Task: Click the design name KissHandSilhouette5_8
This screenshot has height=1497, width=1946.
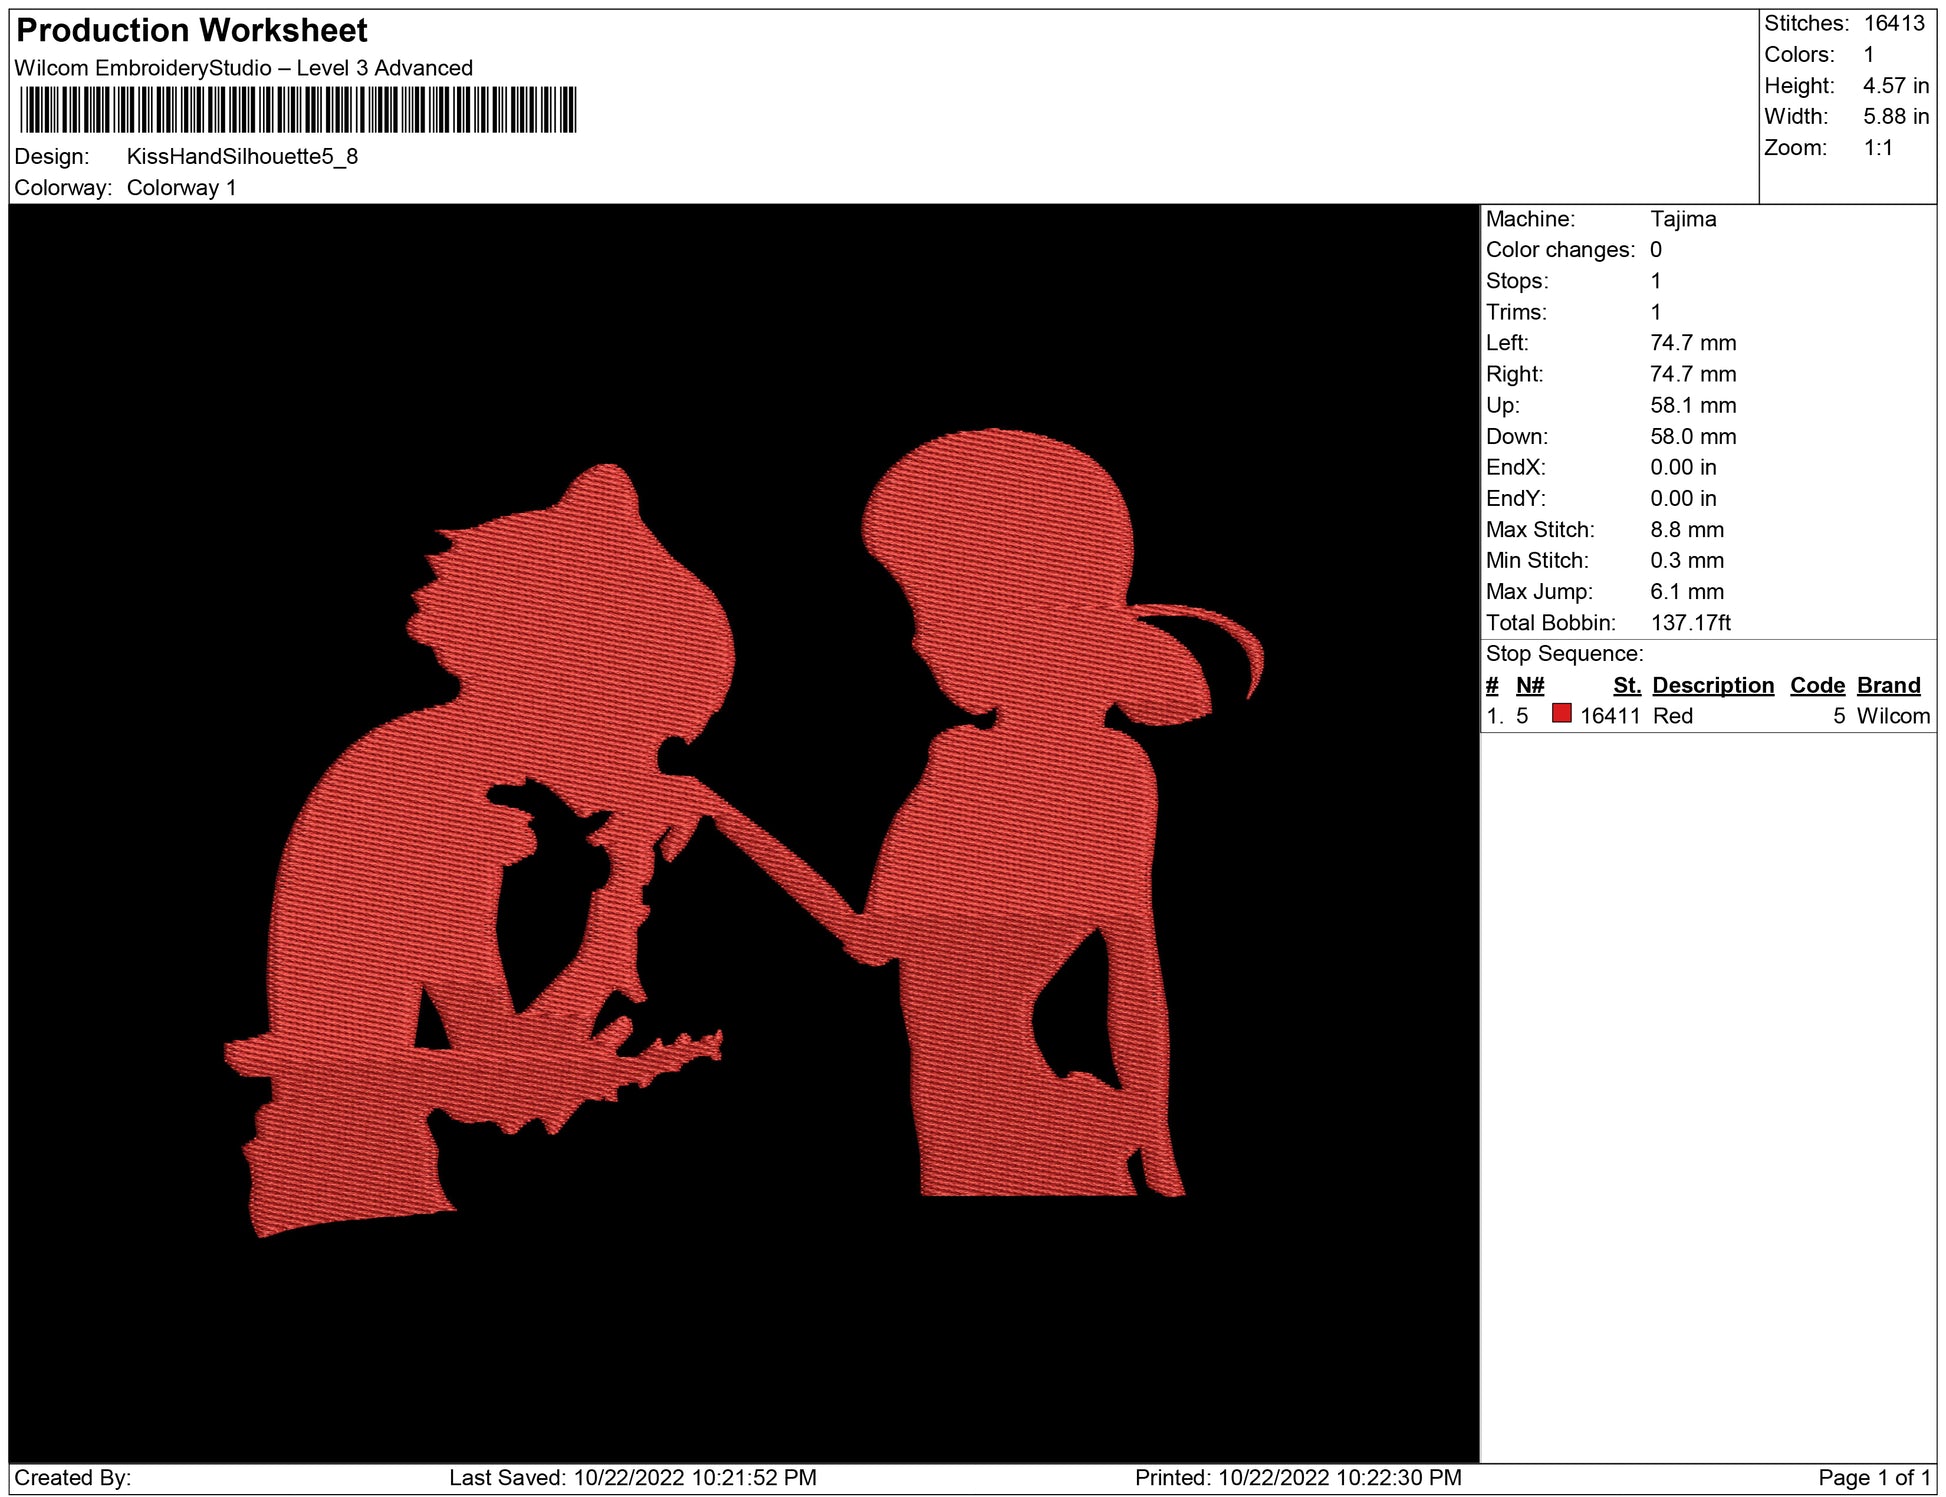Action: tap(242, 157)
